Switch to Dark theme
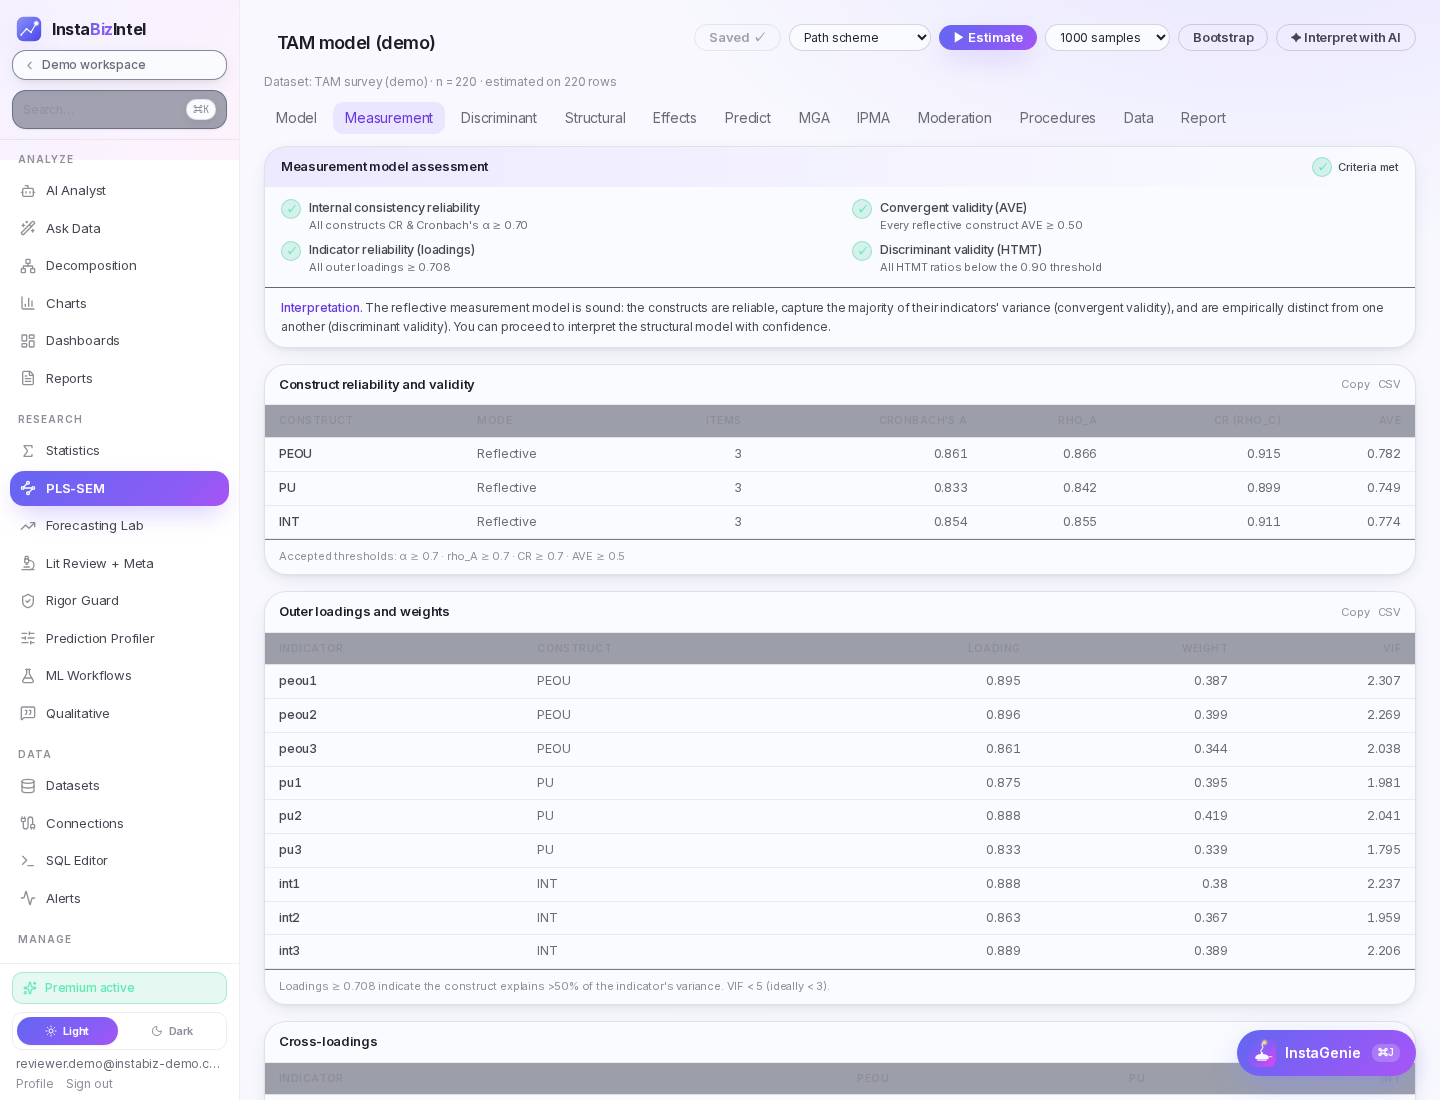 point(172,1031)
